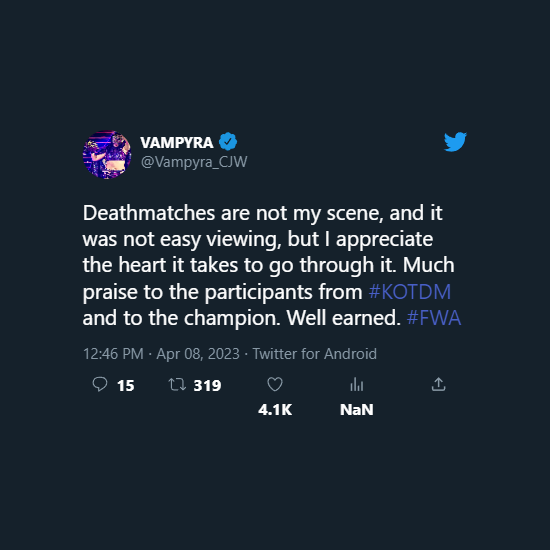Open tweet analytics bar chart icon

(357, 384)
